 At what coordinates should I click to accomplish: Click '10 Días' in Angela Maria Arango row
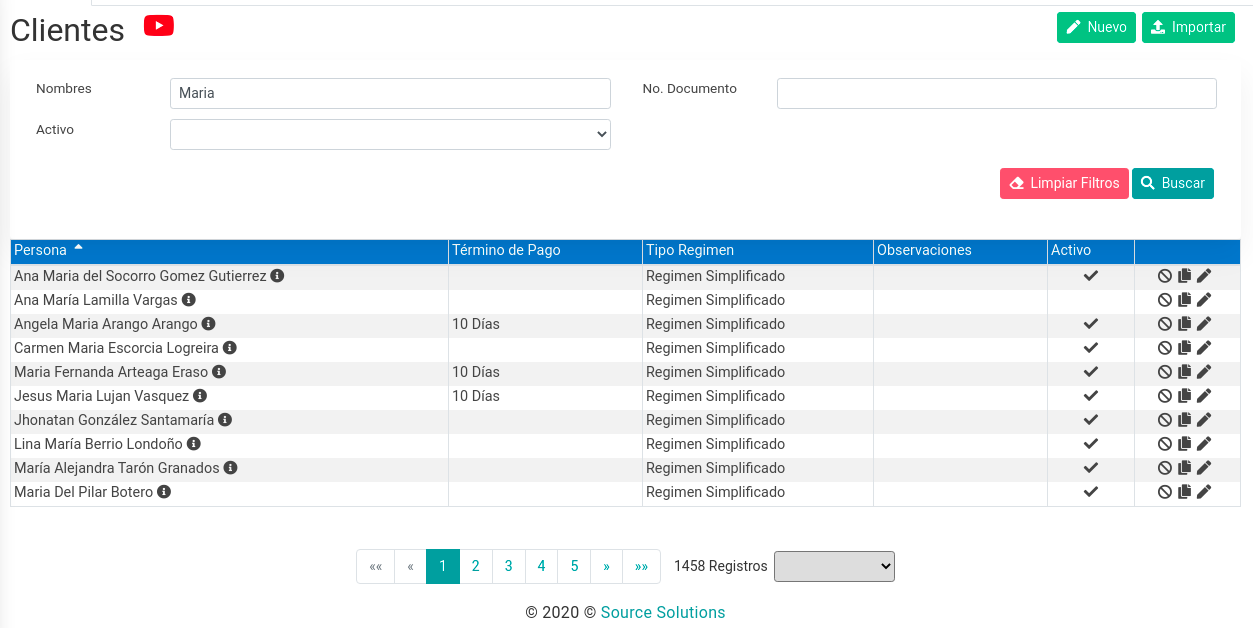click(476, 324)
